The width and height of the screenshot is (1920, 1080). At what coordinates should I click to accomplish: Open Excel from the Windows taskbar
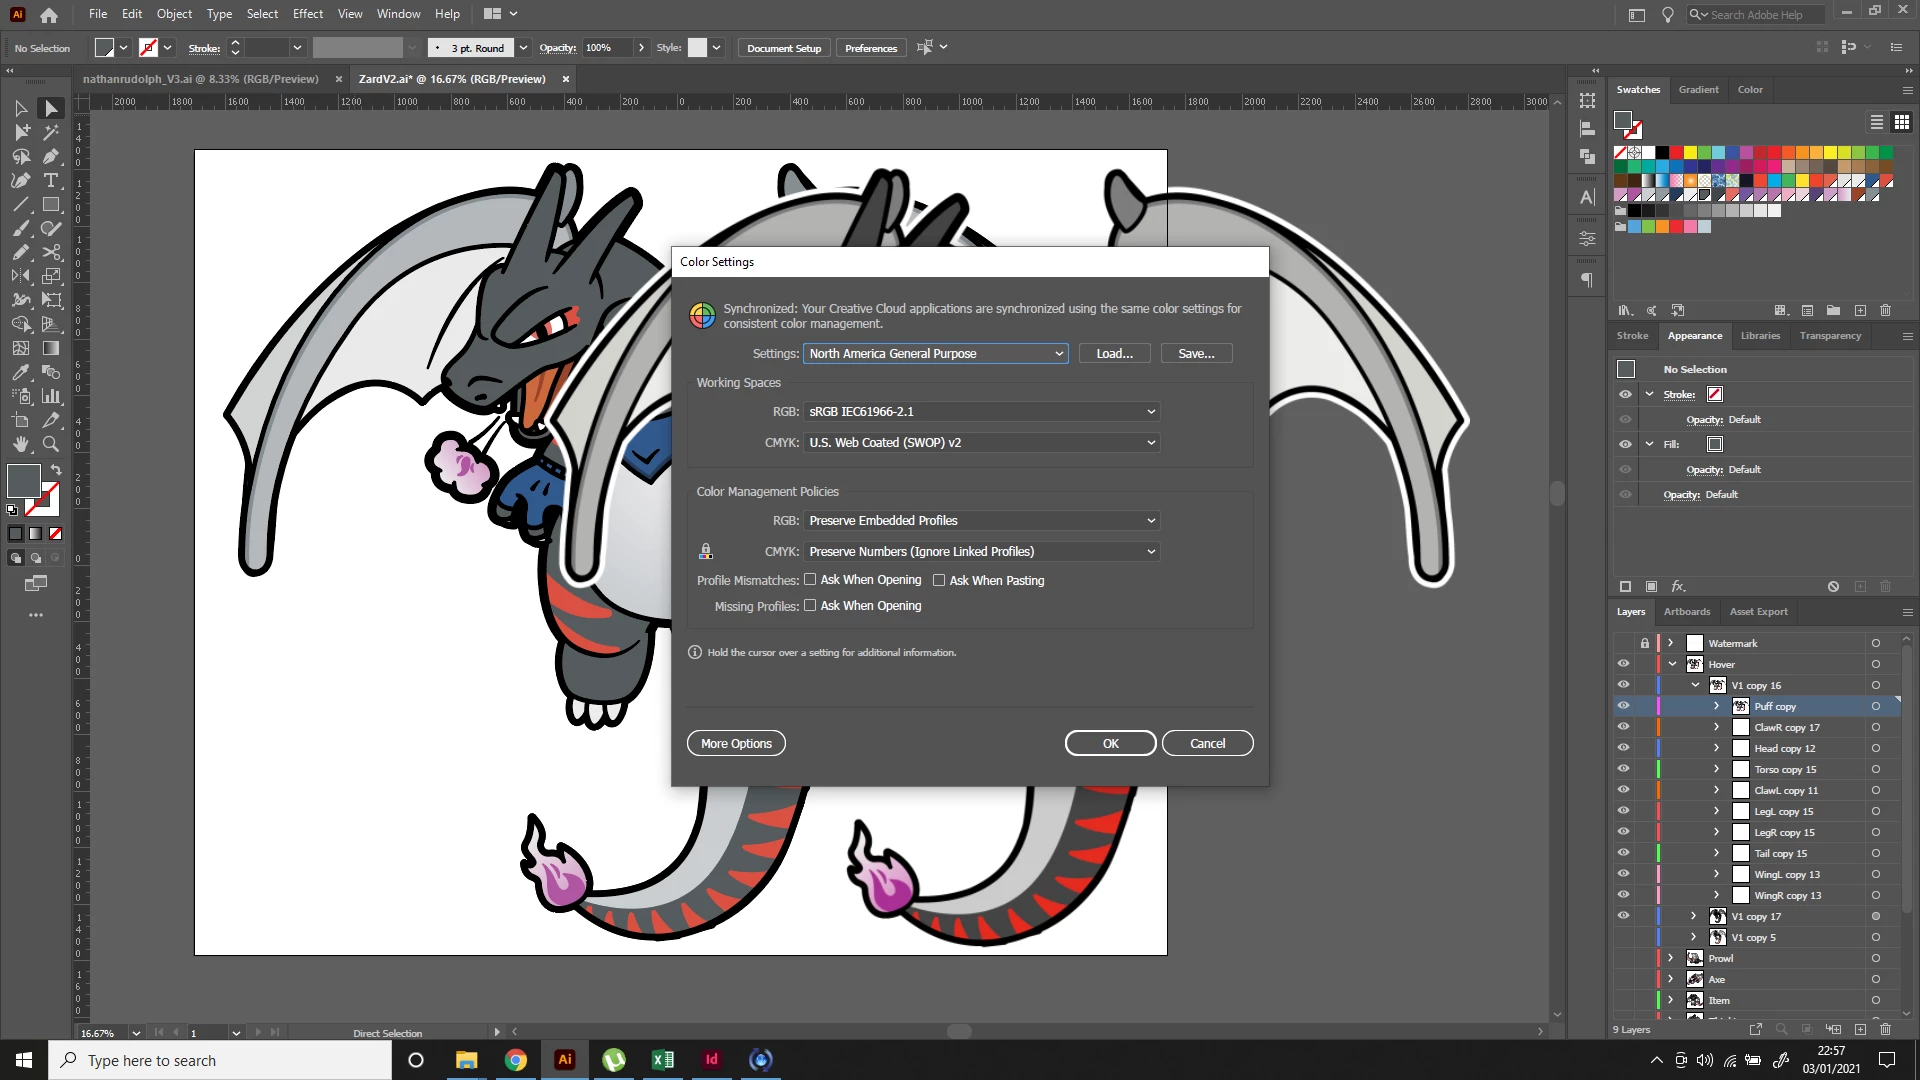(662, 1060)
